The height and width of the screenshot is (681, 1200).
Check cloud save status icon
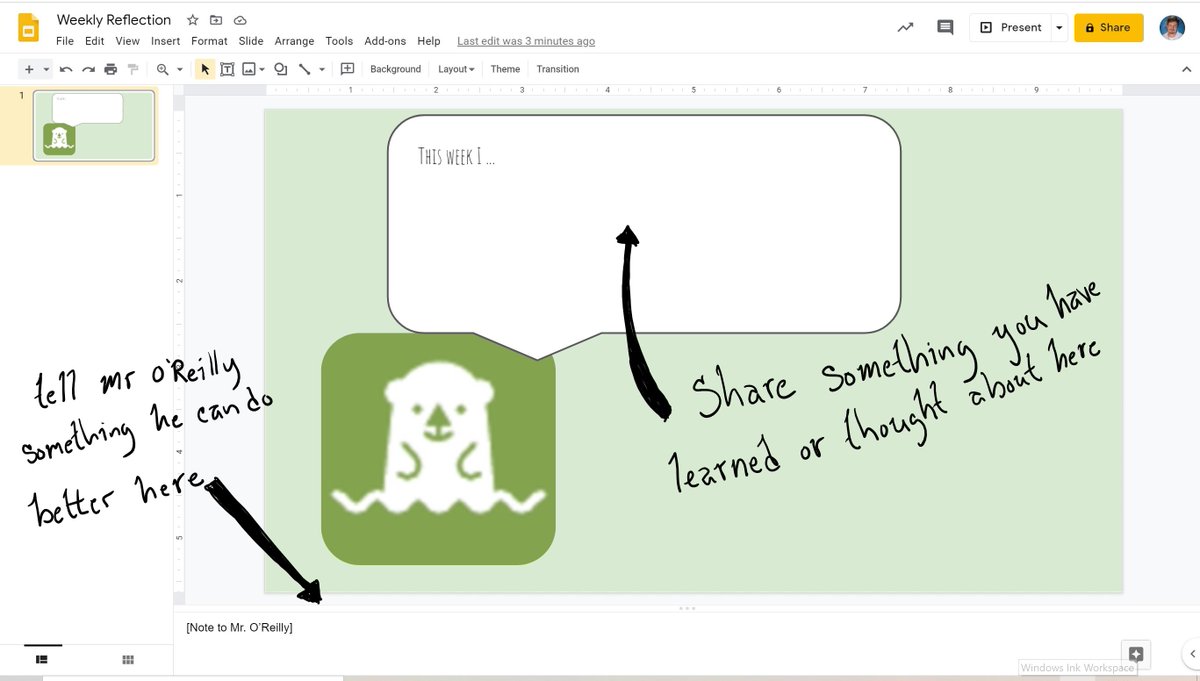point(240,20)
